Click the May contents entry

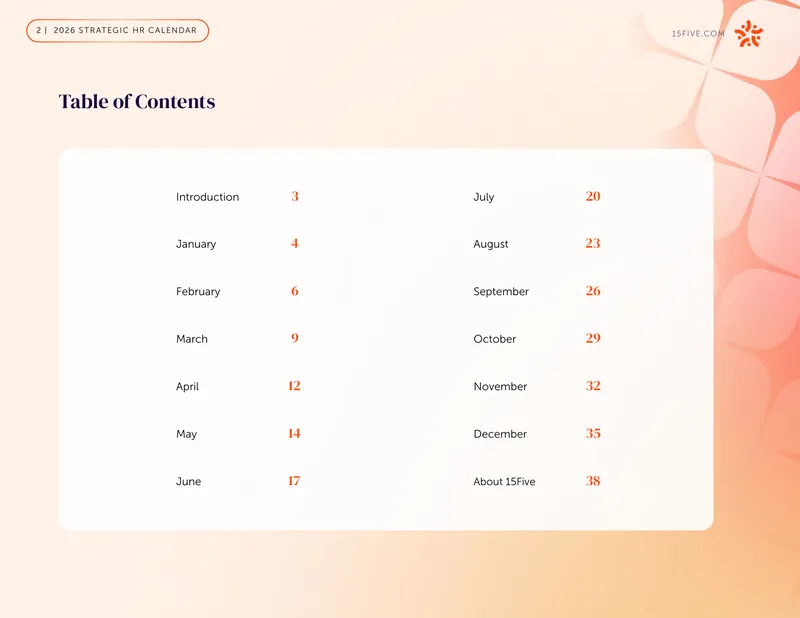click(x=186, y=434)
